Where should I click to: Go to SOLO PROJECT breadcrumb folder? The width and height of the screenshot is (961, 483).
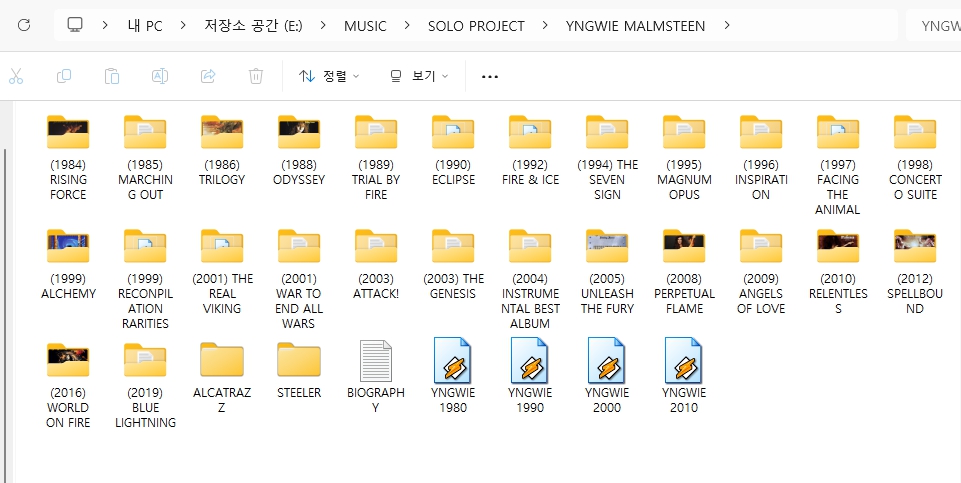tap(476, 26)
